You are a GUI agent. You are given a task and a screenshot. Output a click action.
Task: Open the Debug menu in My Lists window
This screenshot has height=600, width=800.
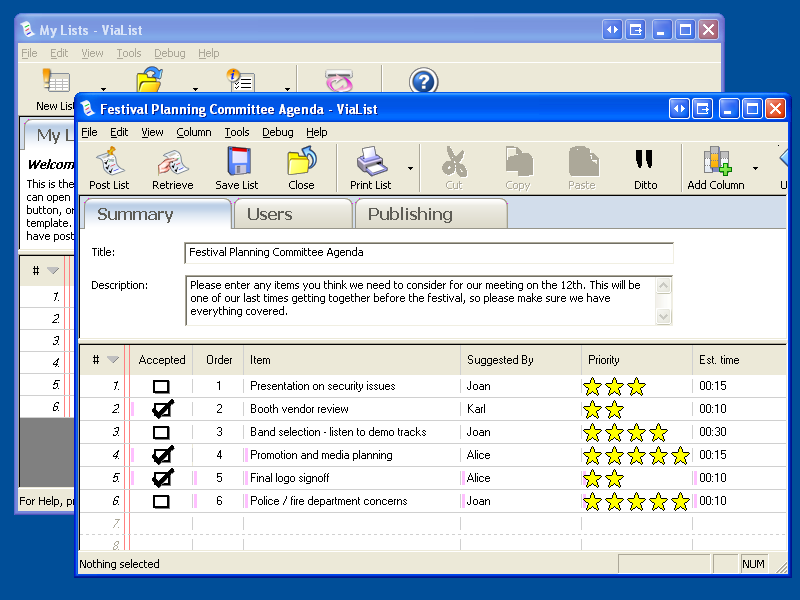[x=170, y=53]
